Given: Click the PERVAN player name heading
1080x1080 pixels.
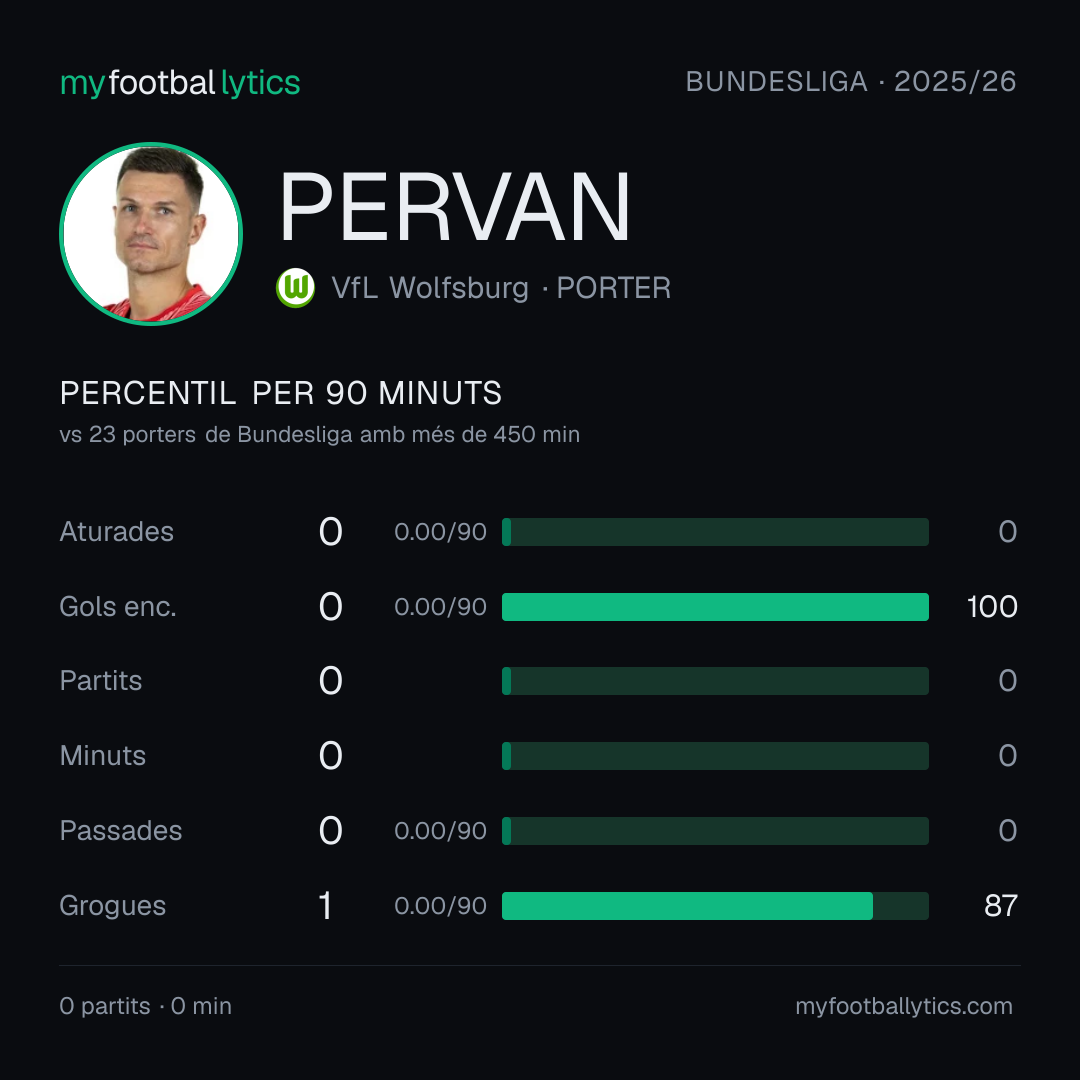Looking at the screenshot, I should point(454,207).
